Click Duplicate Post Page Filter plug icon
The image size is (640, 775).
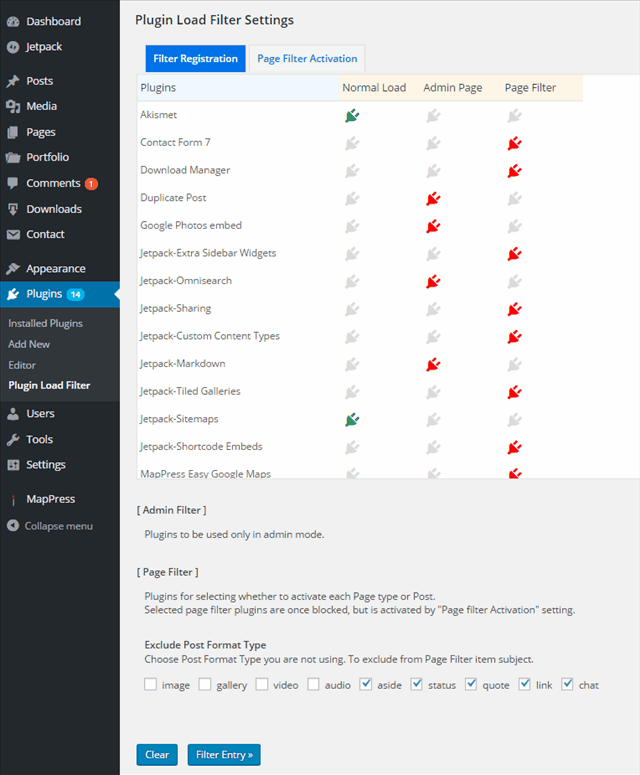(x=514, y=199)
